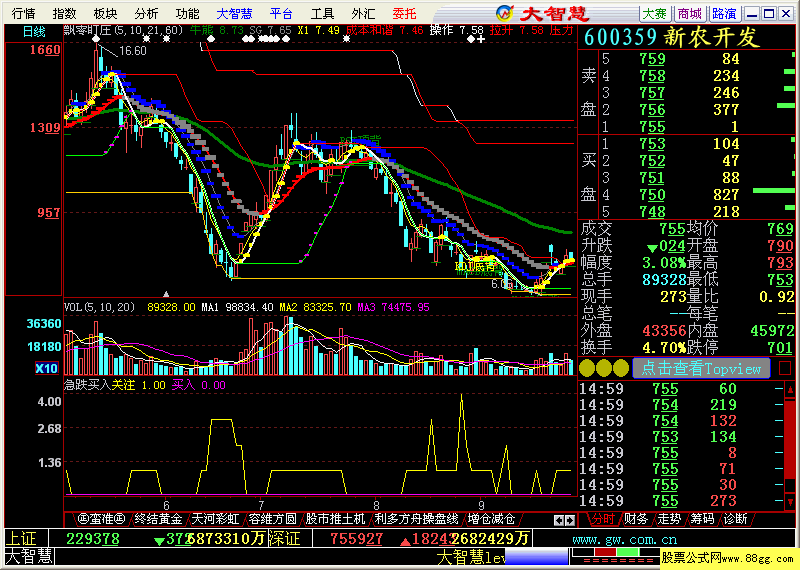Open the 板块 menu

tap(105, 13)
